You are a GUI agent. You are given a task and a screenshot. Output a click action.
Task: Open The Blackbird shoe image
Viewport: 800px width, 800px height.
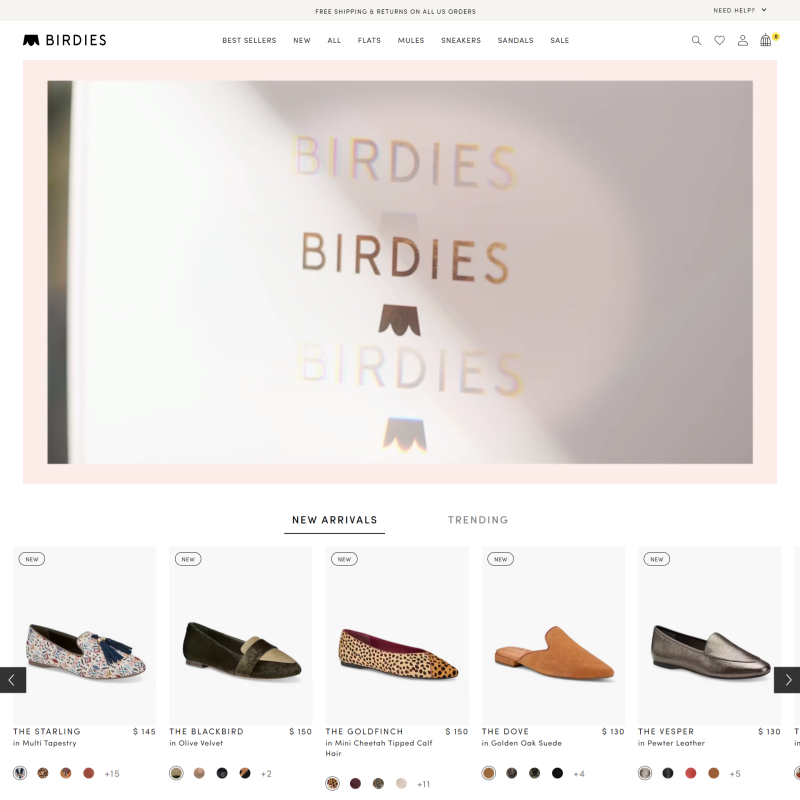click(241, 636)
